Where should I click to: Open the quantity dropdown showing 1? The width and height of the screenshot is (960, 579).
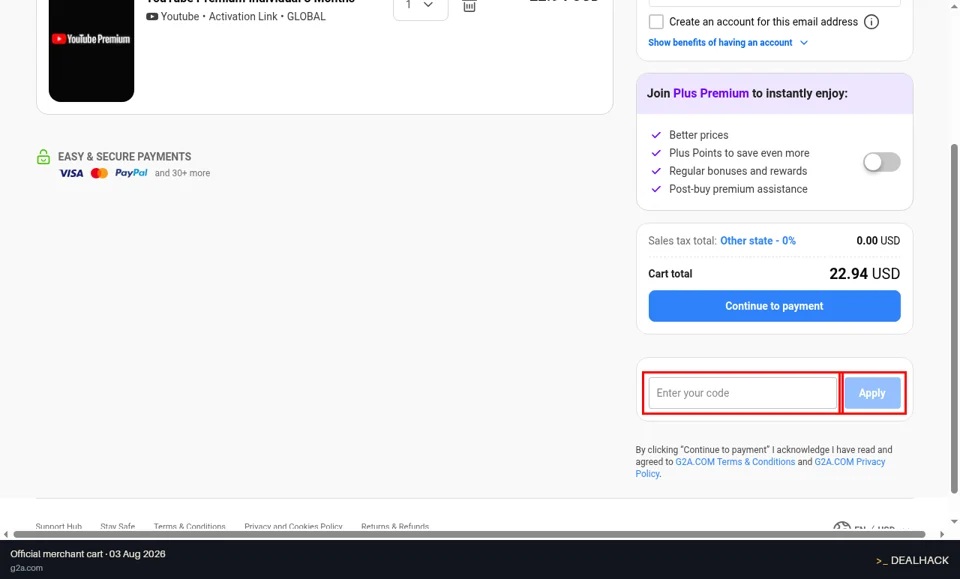coord(421,7)
